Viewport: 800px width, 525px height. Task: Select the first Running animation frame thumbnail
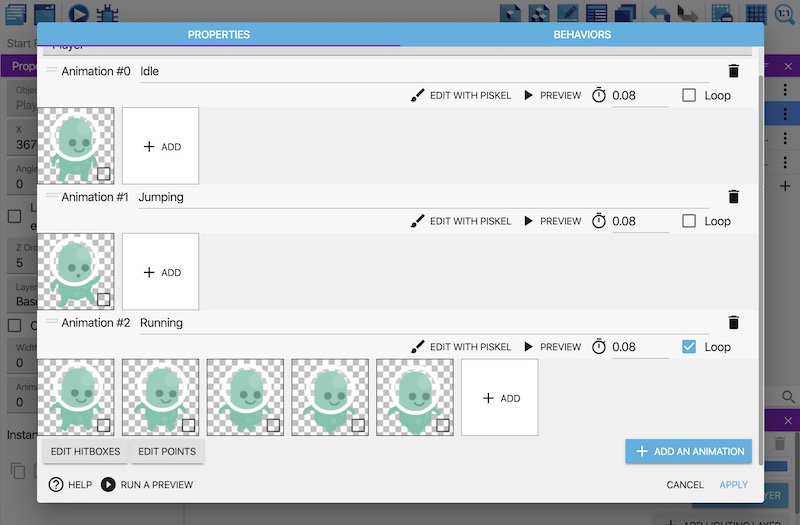click(x=75, y=397)
